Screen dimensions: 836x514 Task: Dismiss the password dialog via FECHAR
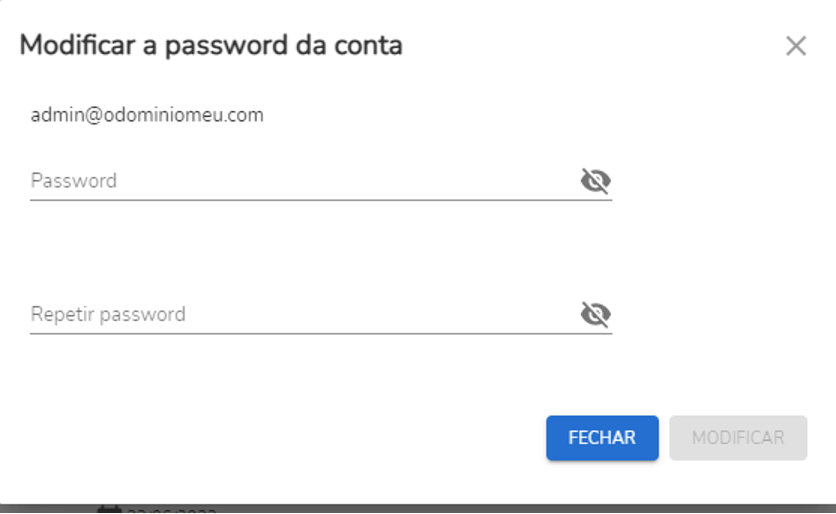point(602,438)
